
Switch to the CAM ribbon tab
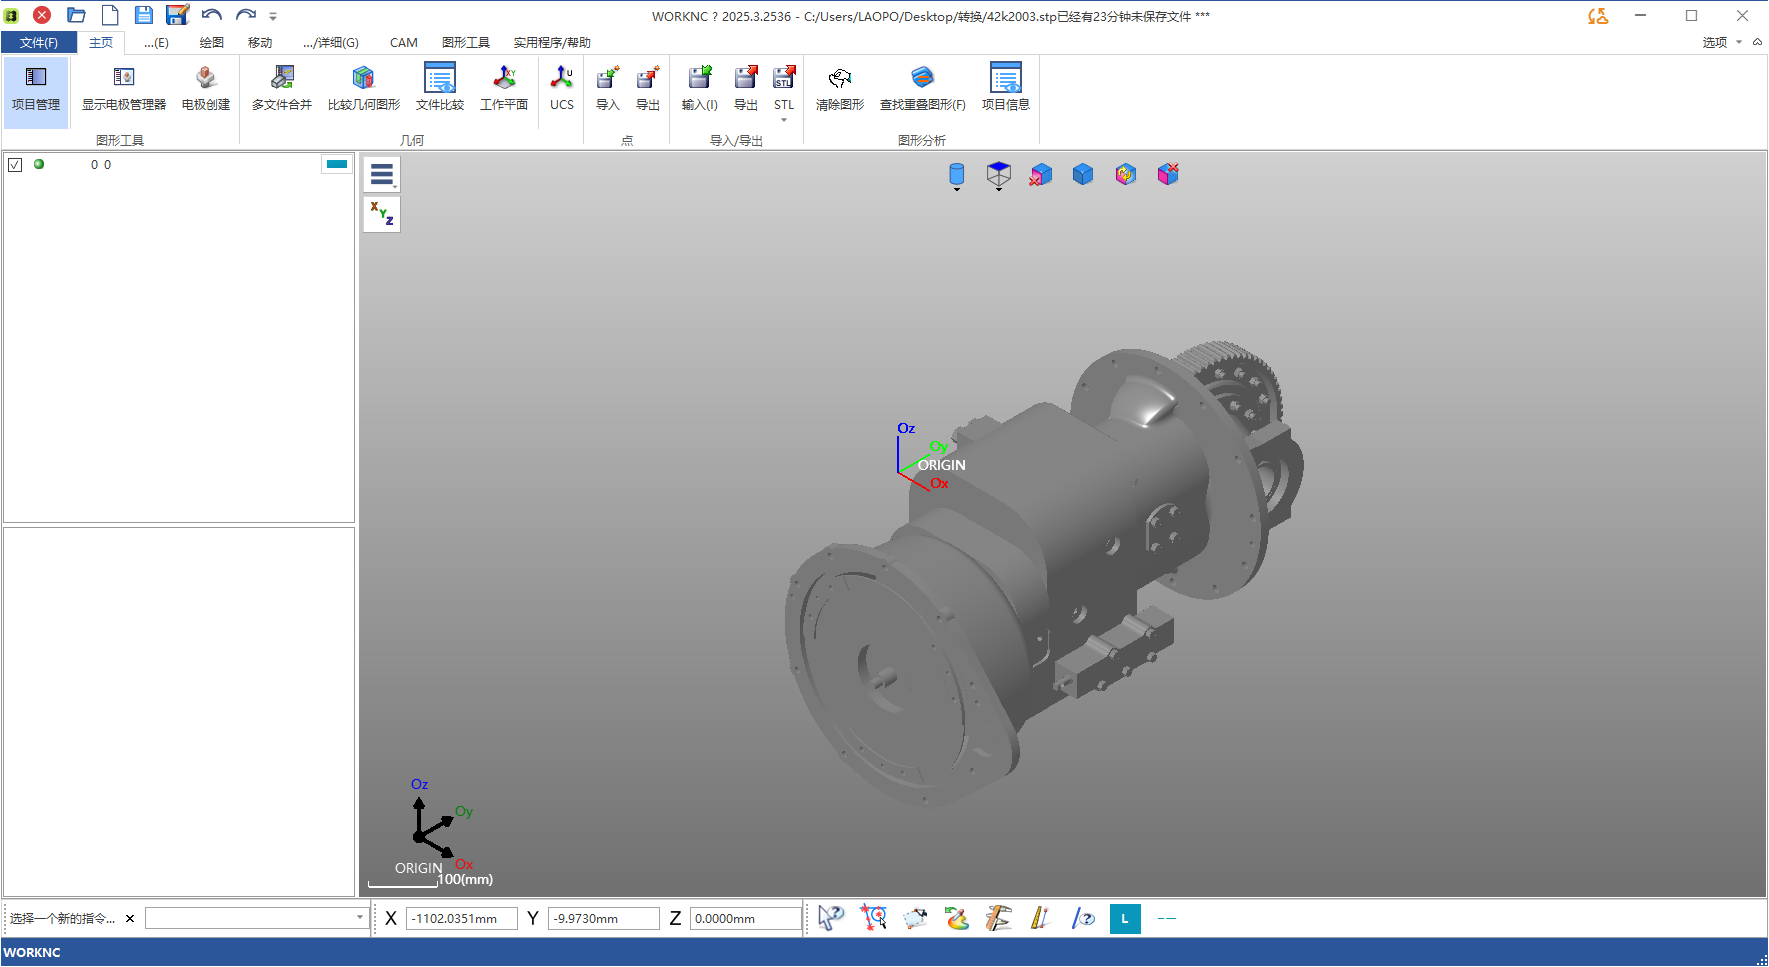(403, 42)
